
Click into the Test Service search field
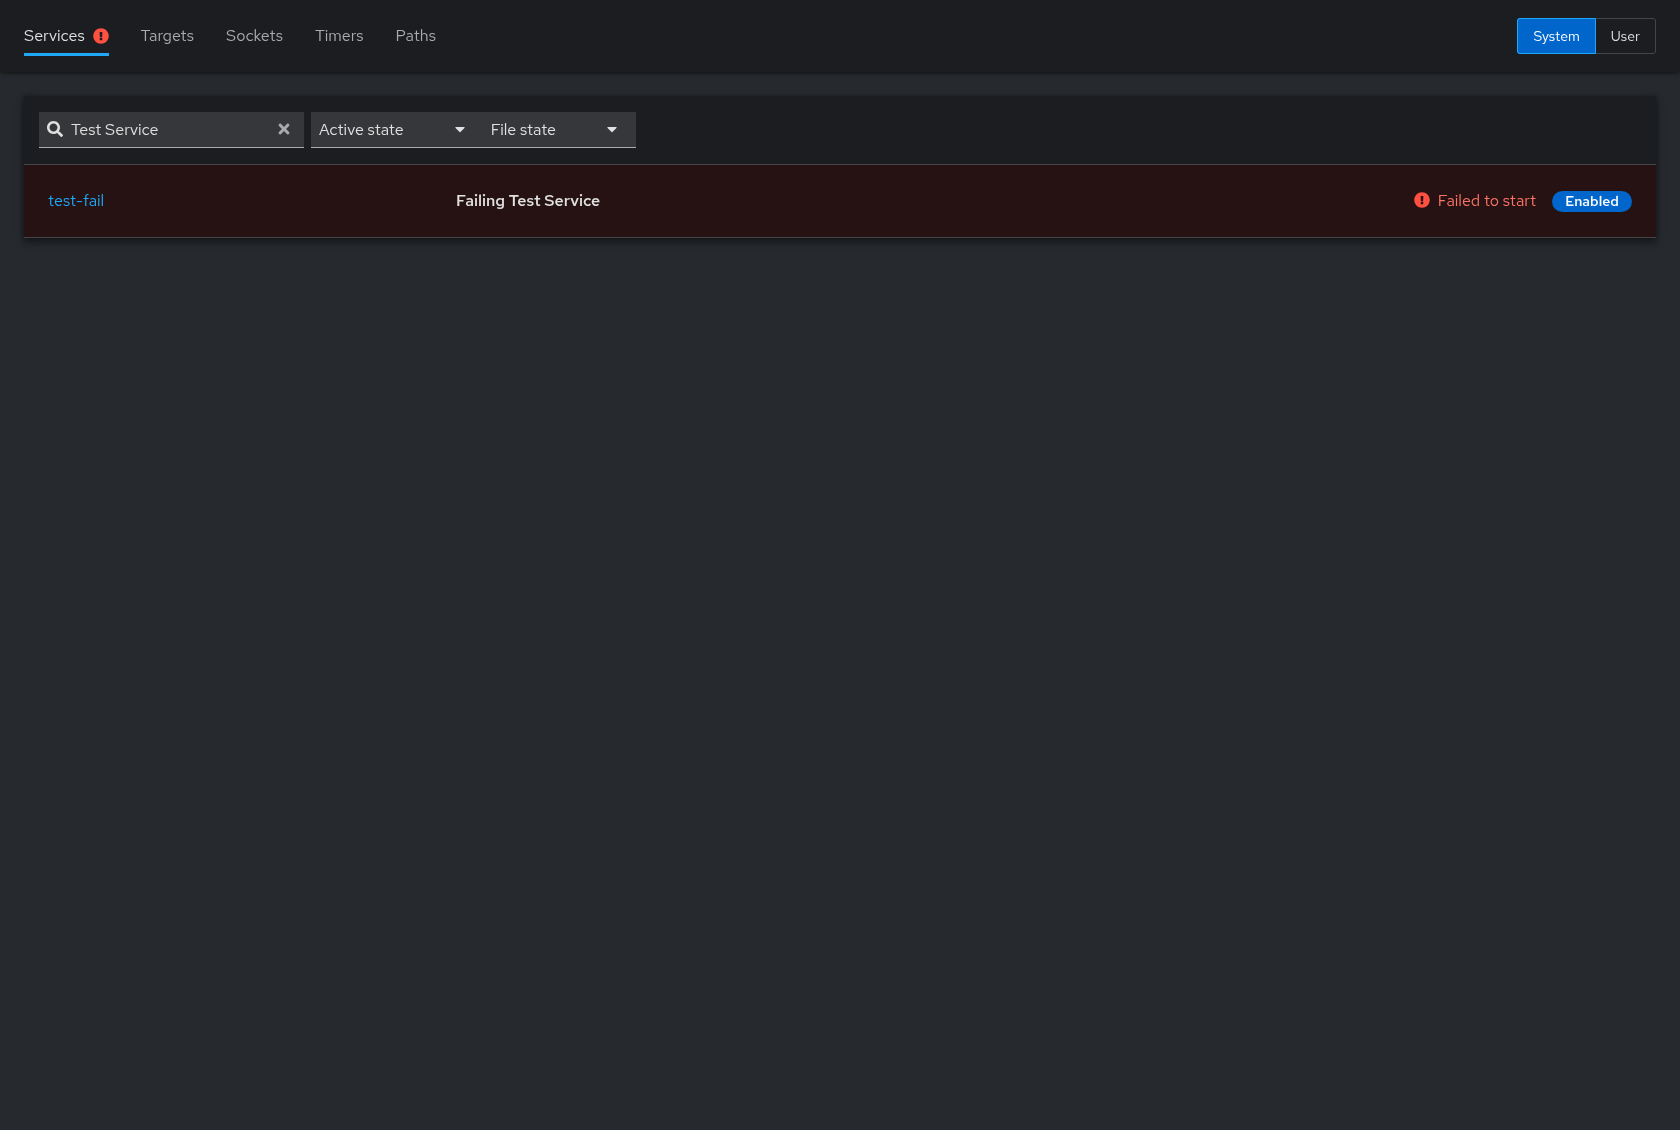pos(171,130)
